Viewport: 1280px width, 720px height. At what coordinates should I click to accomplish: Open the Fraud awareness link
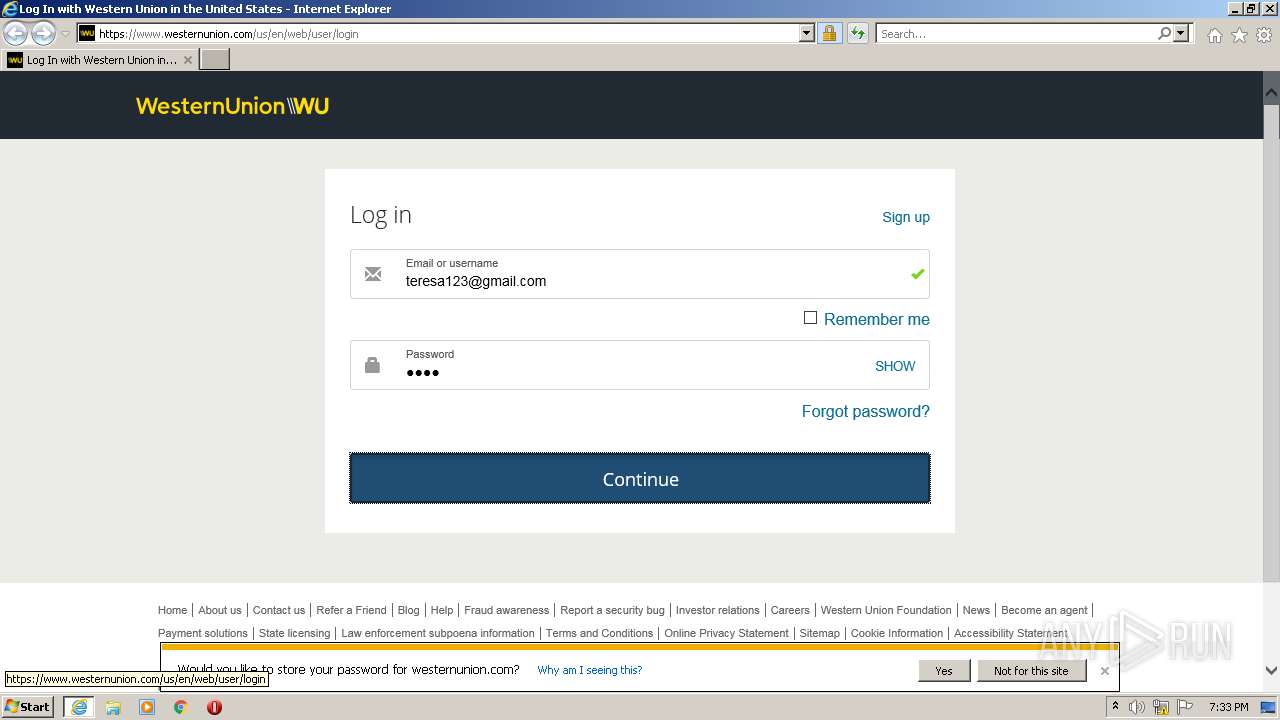(506, 610)
